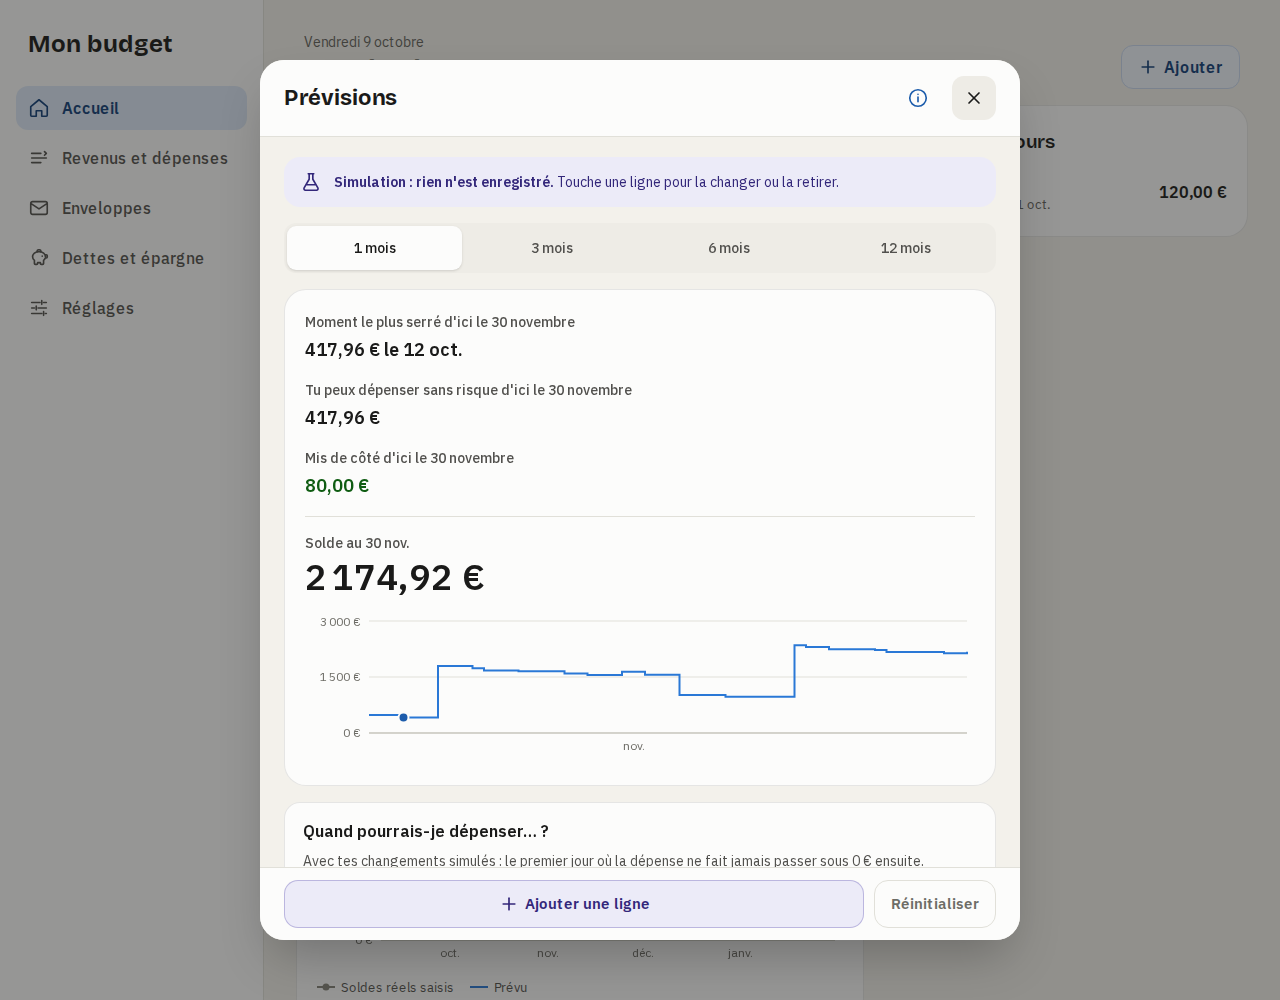Viewport: 1280px width, 1000px height.
Task: Click the info icon in Prévisions header
Action: coord(918,98)
